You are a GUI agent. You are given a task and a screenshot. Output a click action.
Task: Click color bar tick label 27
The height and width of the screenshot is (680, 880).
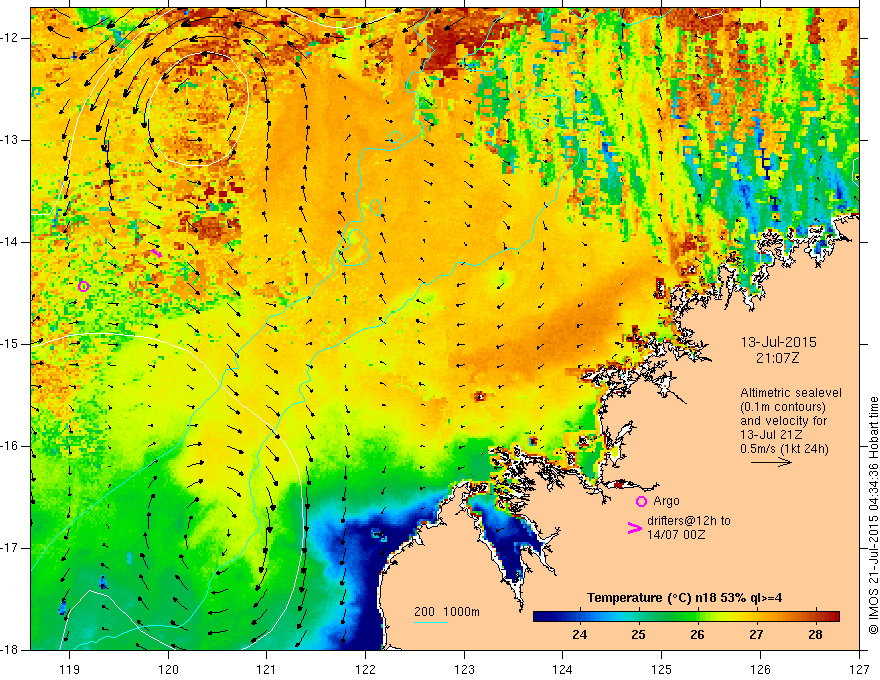click(x=756, y=635)
